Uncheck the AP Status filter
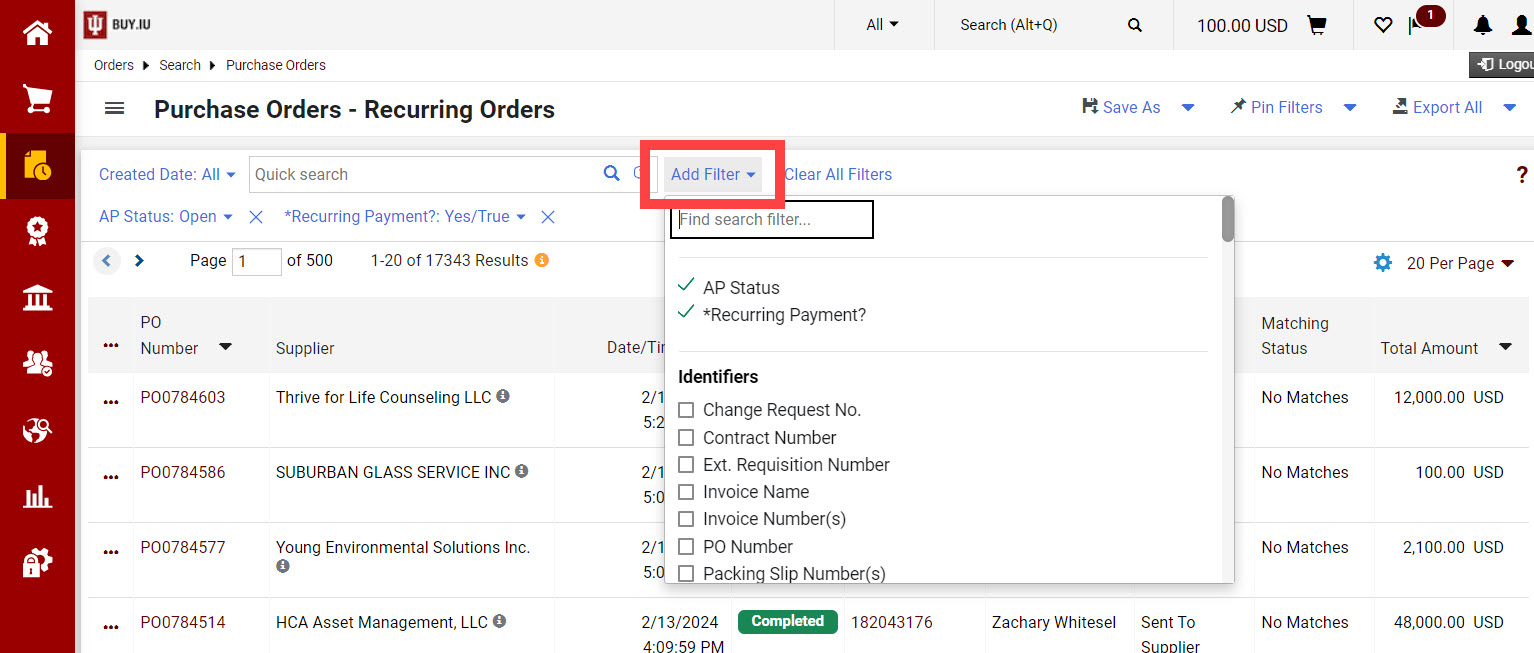The width and height of the screenshot is (1534, 653). pyautogui.click(x=686, y=286)
